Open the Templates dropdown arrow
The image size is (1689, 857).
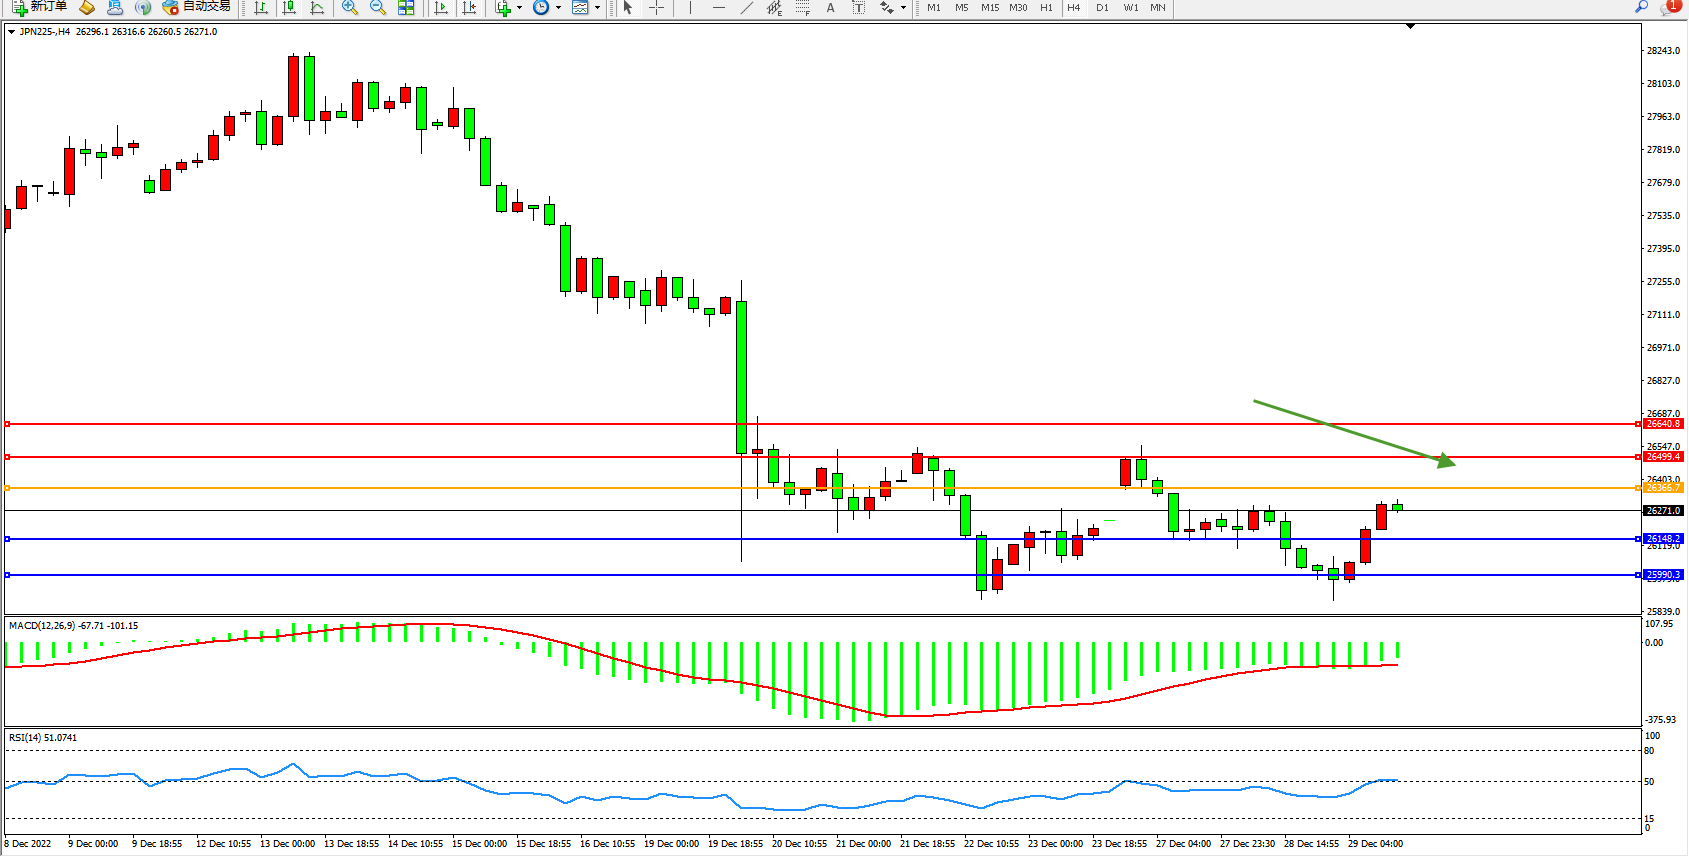597,8
